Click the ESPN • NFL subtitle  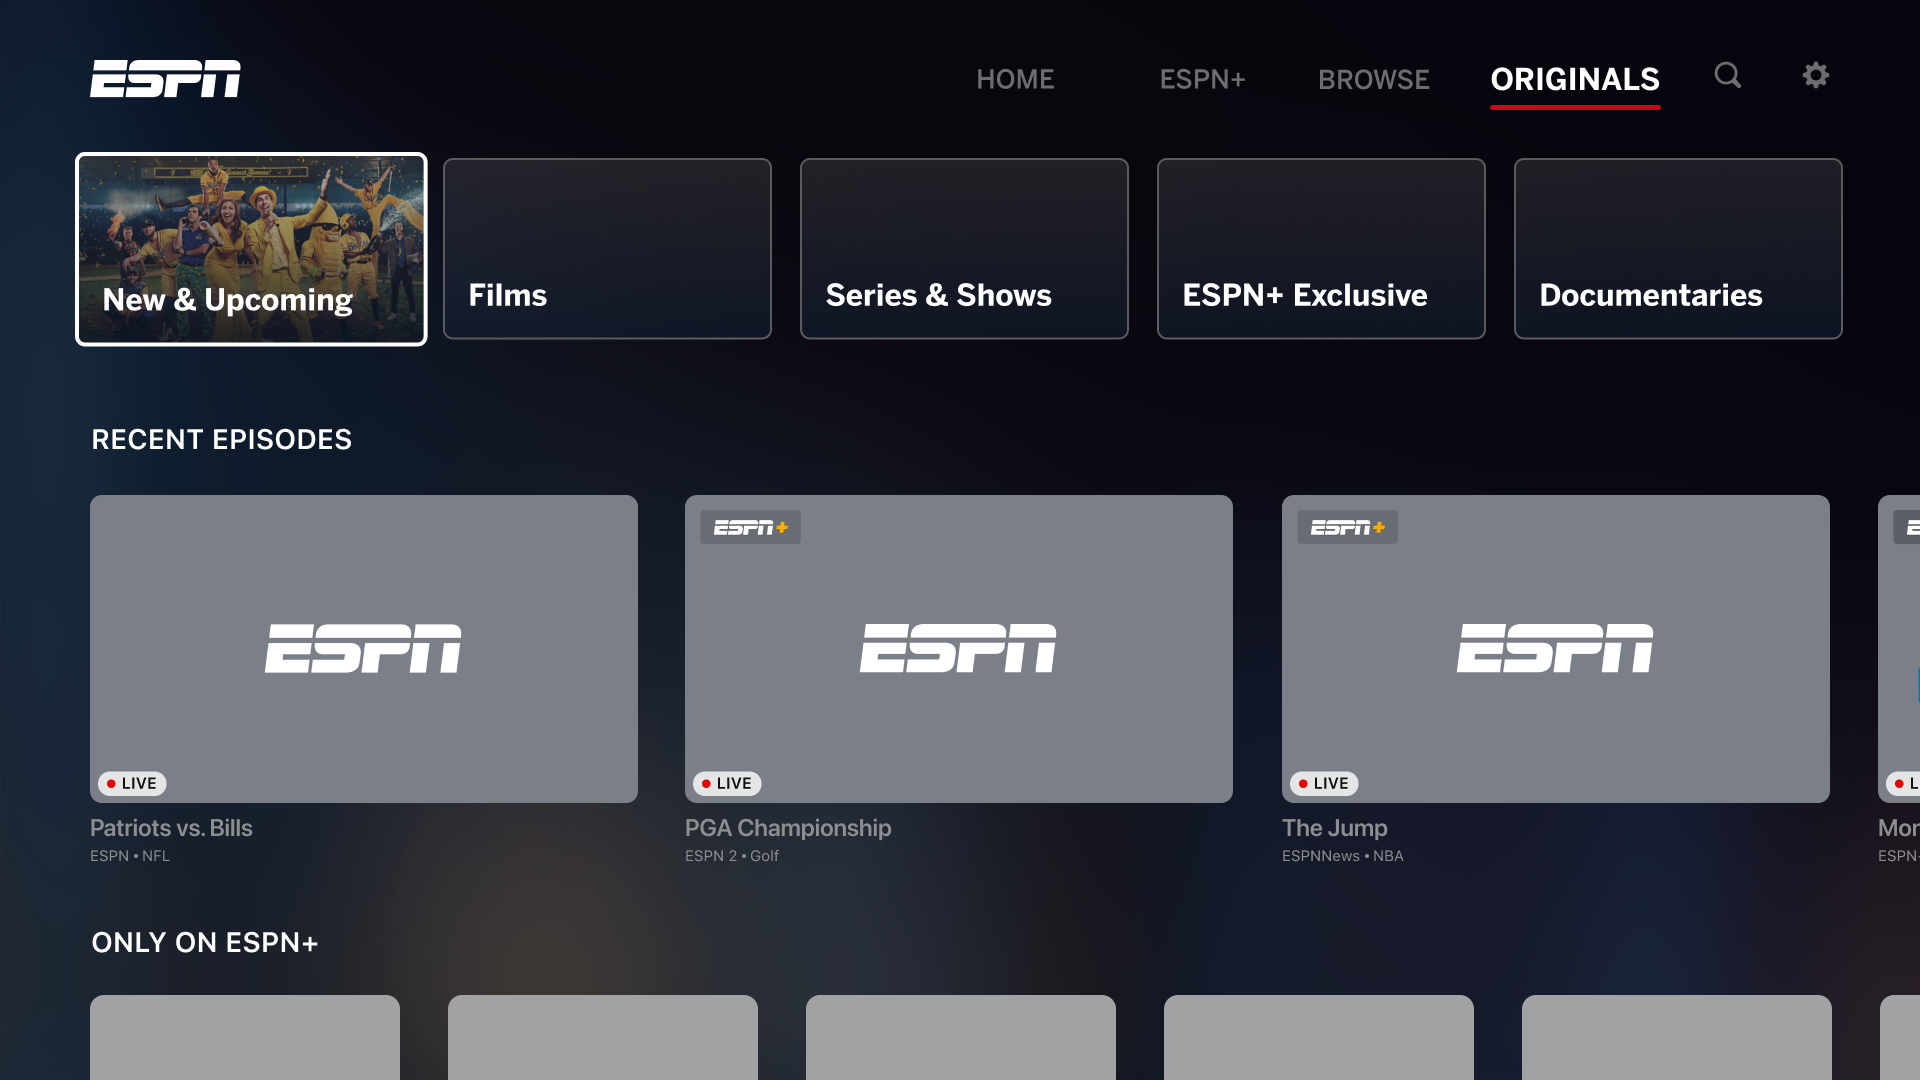(x=130, y=856)
